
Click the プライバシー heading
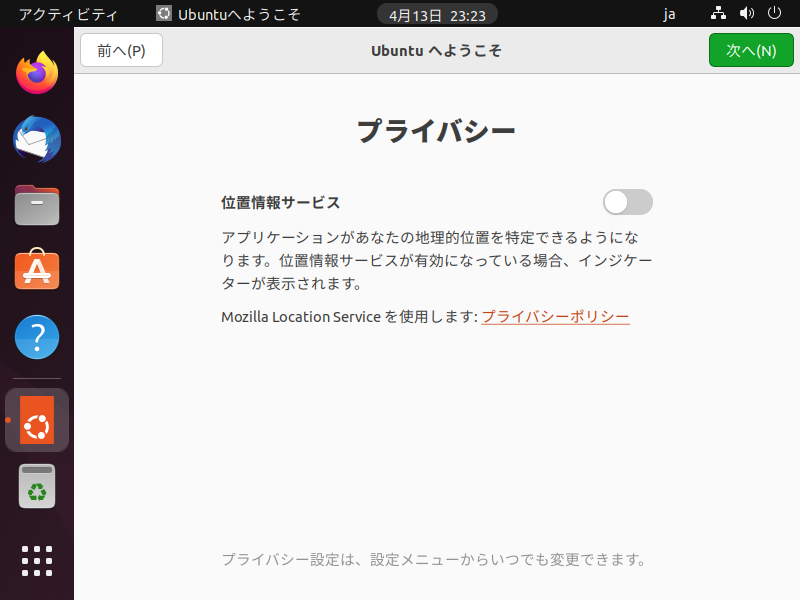point(436,131)
